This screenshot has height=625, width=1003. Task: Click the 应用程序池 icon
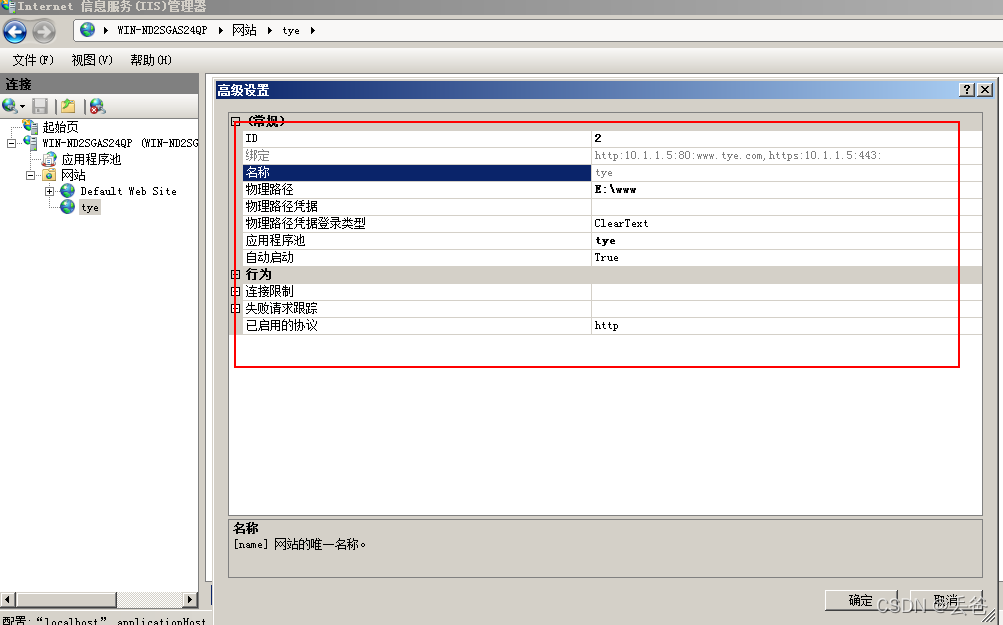(49, 159)
